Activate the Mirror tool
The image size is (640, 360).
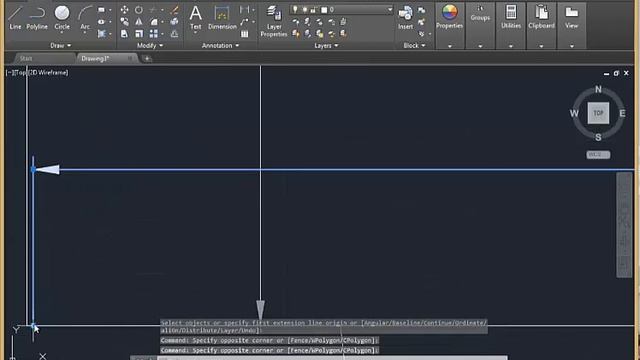click(x=139, y=21)
